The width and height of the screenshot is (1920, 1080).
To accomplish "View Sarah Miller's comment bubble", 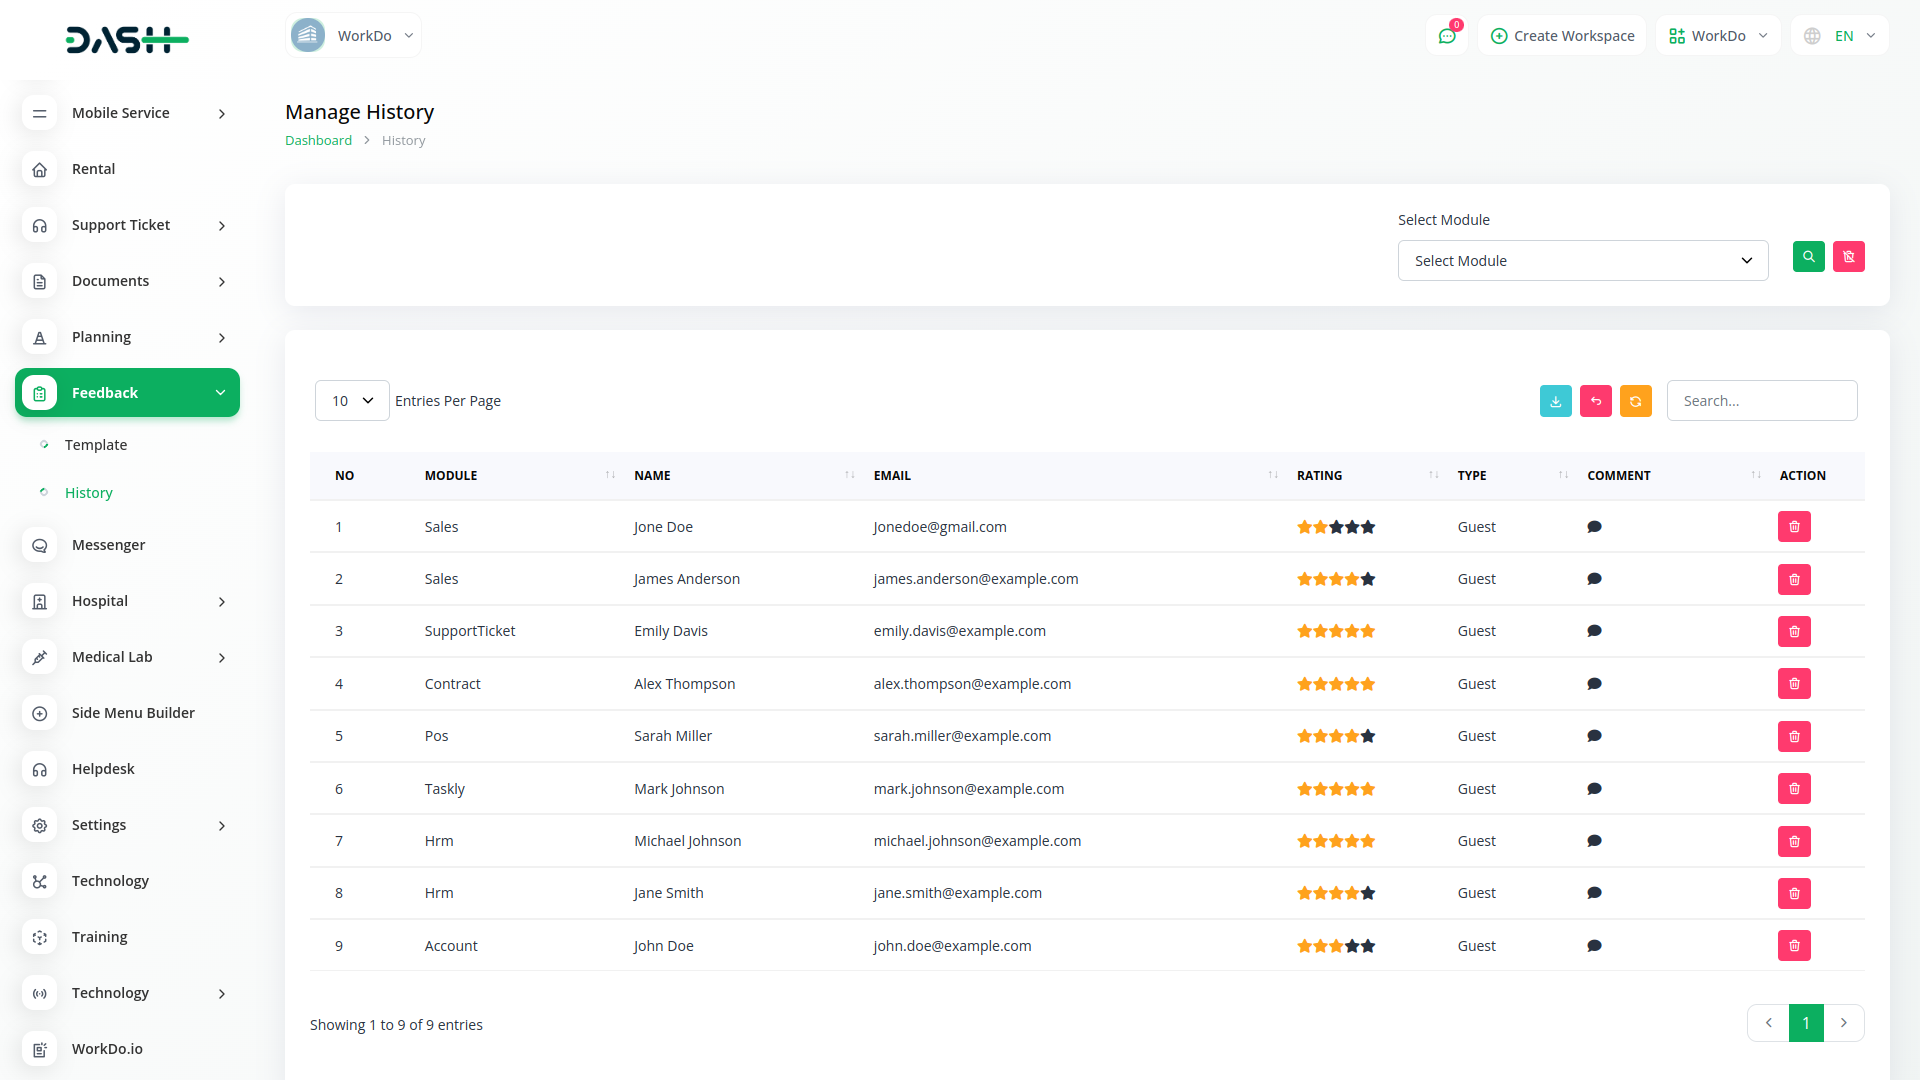I will (x=1594, y=736).
